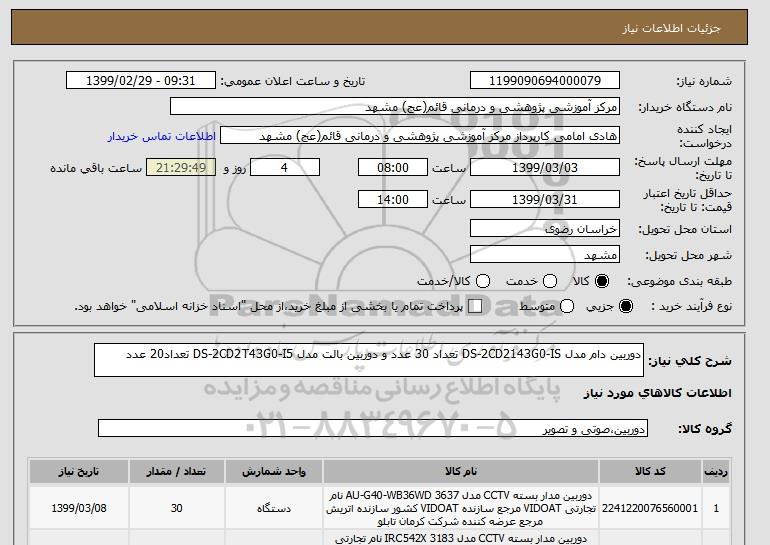Click the شماره نیاز label

tap(704, 82)
